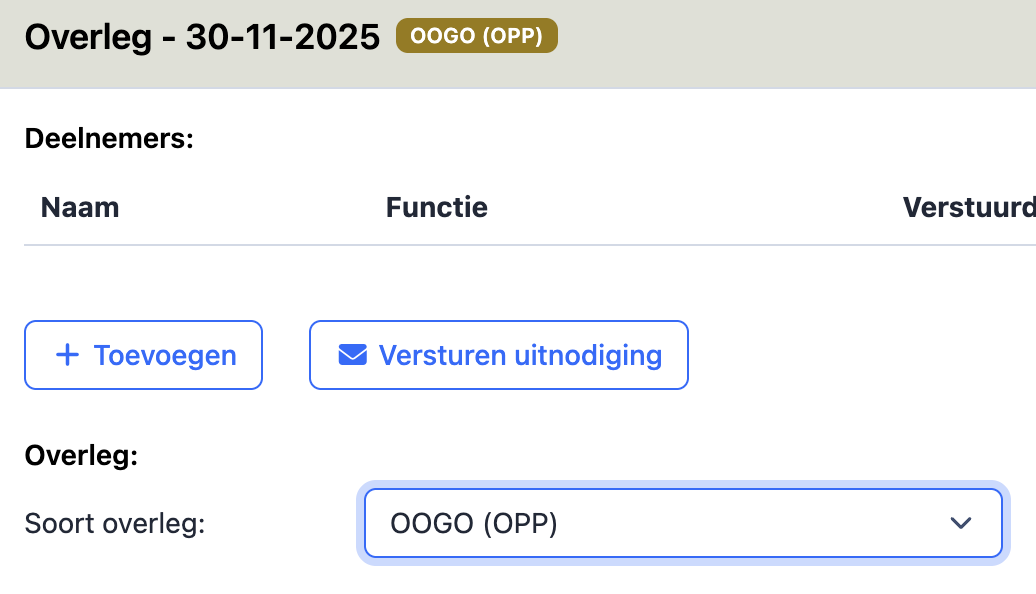
Task: Click the gold OOGO (OPP) badge
Action: (476, 37)
